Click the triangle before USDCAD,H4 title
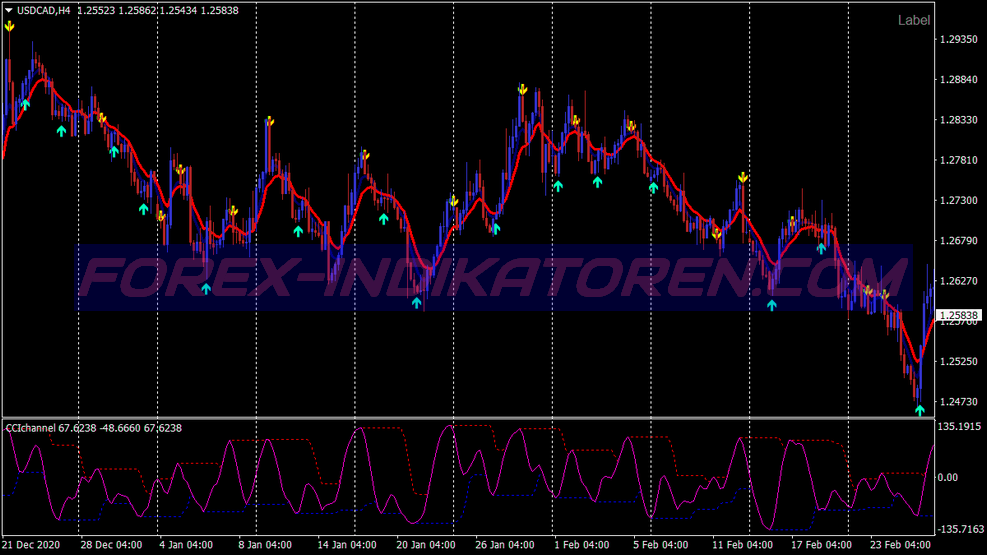Image resolution: width=987 pixels, height=555 pixels. pyautogui.click(x=9, y=10)
